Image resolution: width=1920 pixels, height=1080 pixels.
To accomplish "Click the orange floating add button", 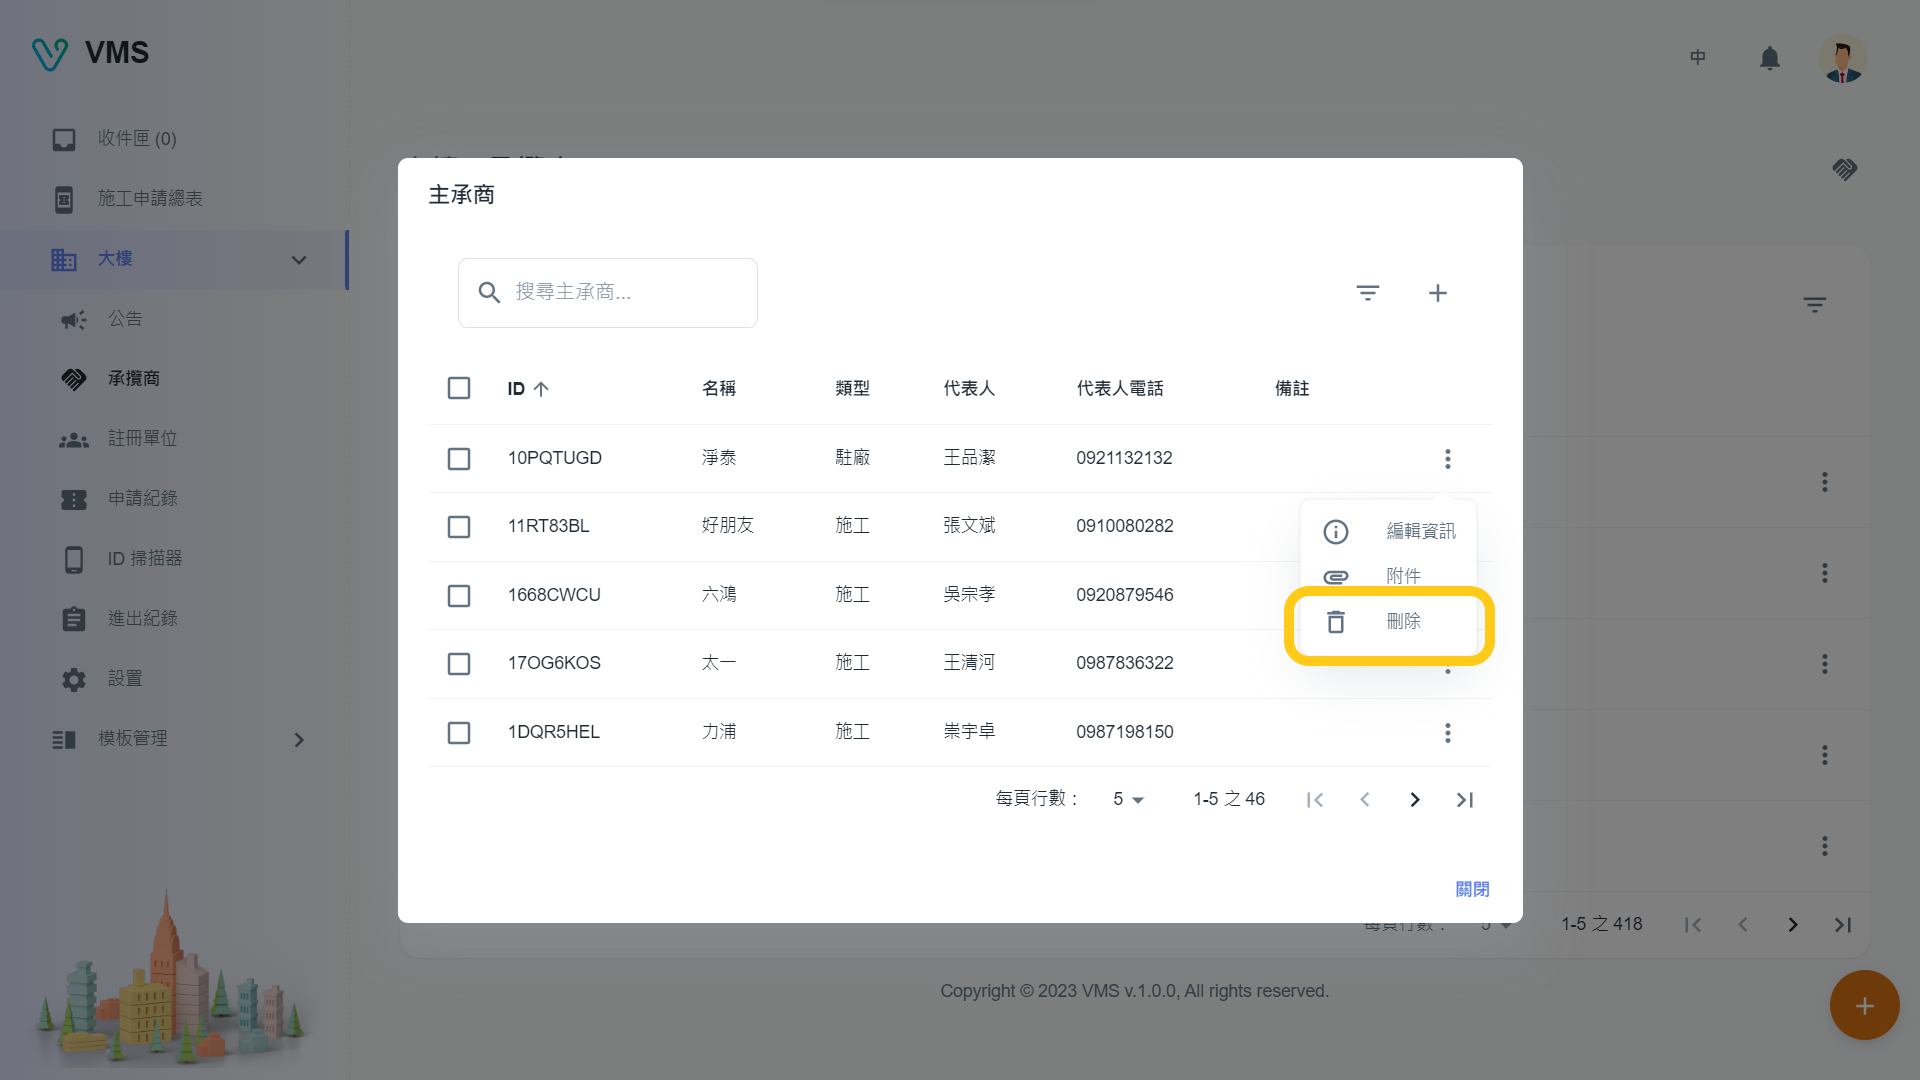I will (x=1864, y=1005).
